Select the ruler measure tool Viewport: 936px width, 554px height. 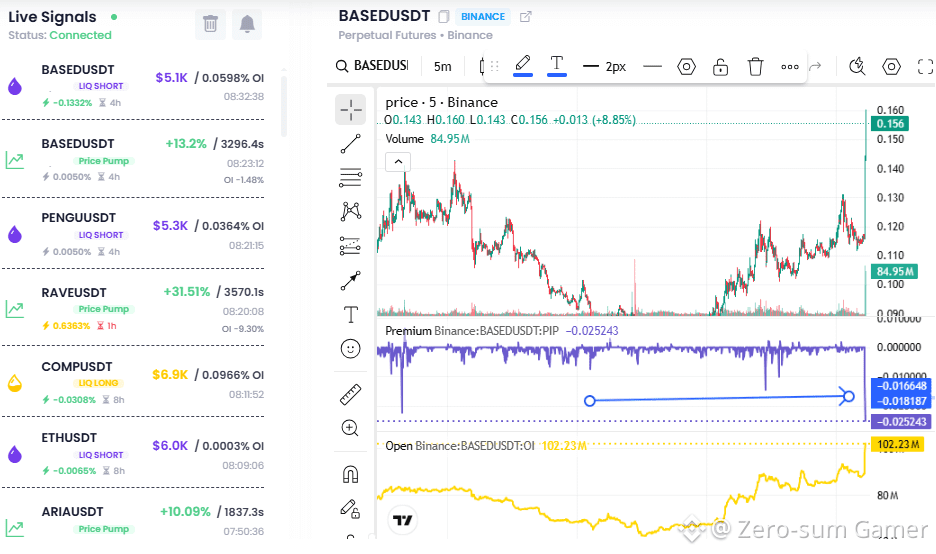[x=350, y=394]
